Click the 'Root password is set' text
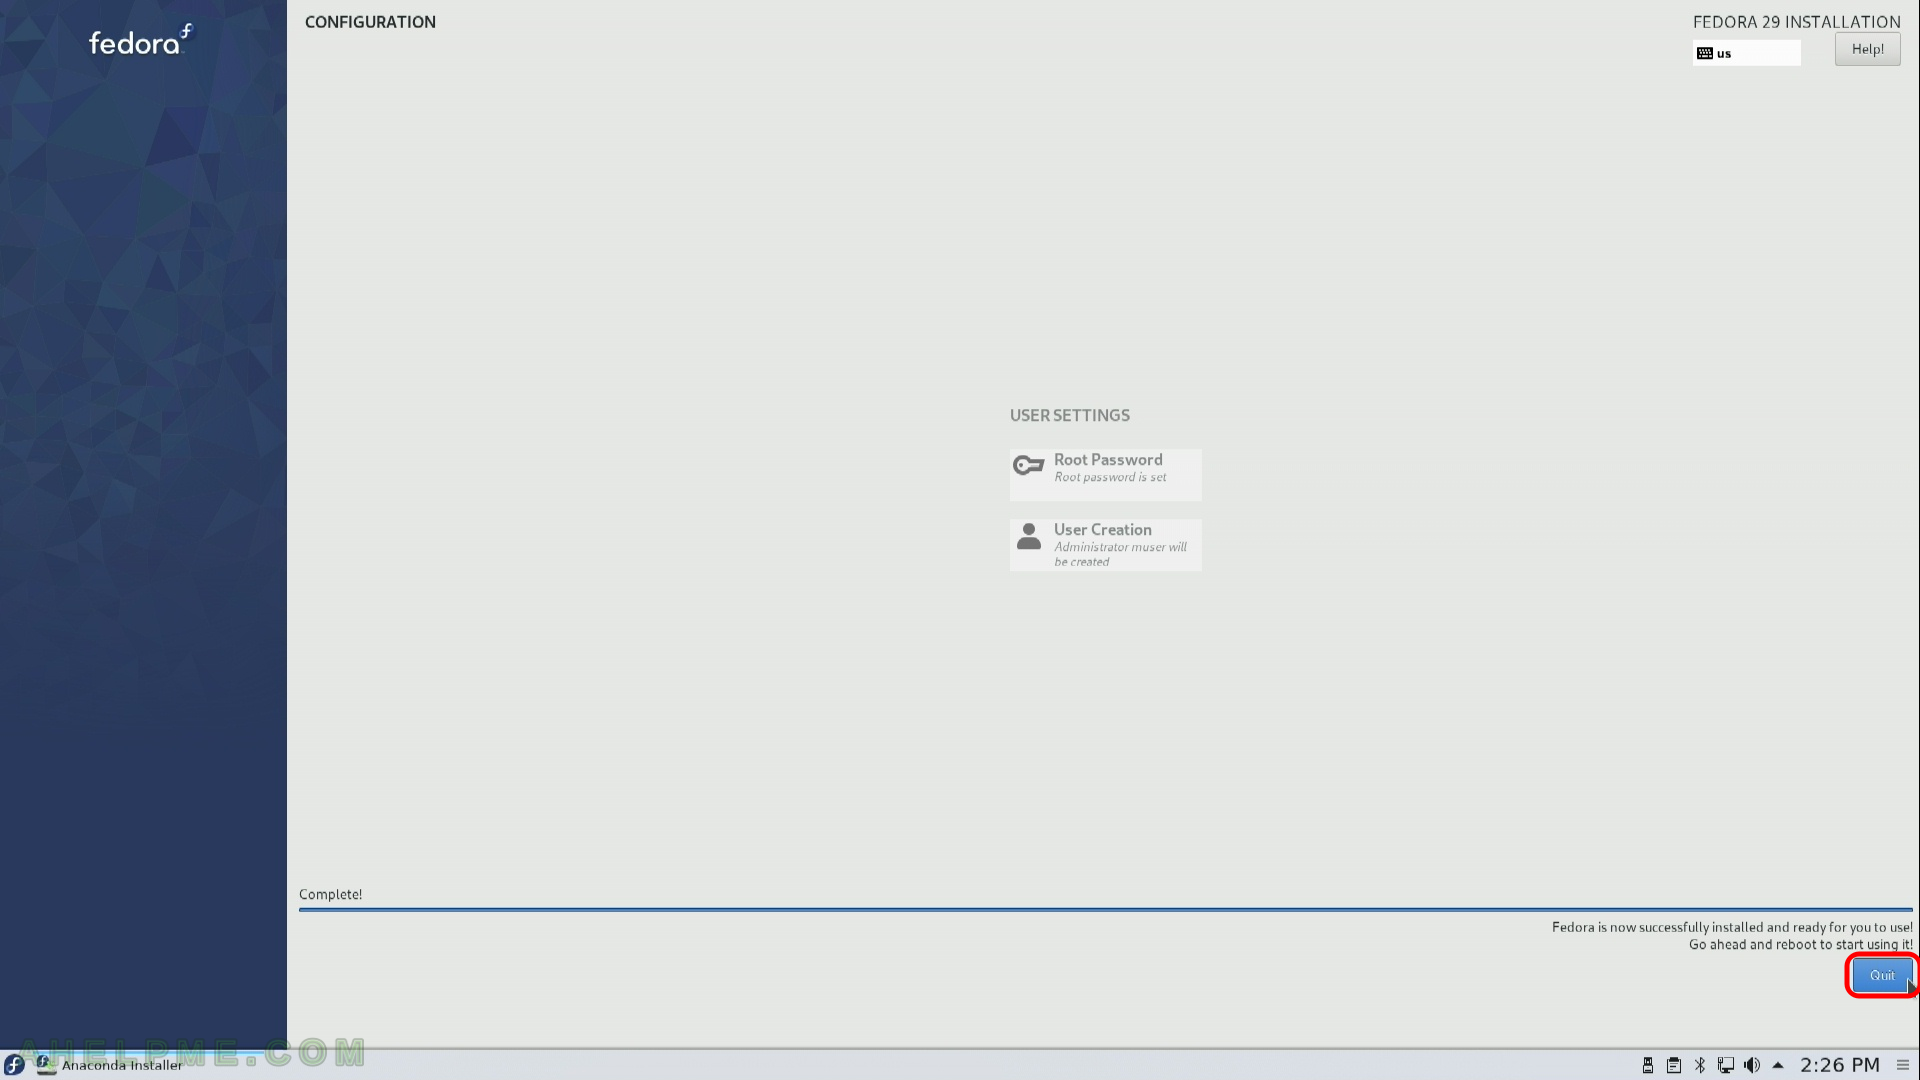 coord(1110,478)
